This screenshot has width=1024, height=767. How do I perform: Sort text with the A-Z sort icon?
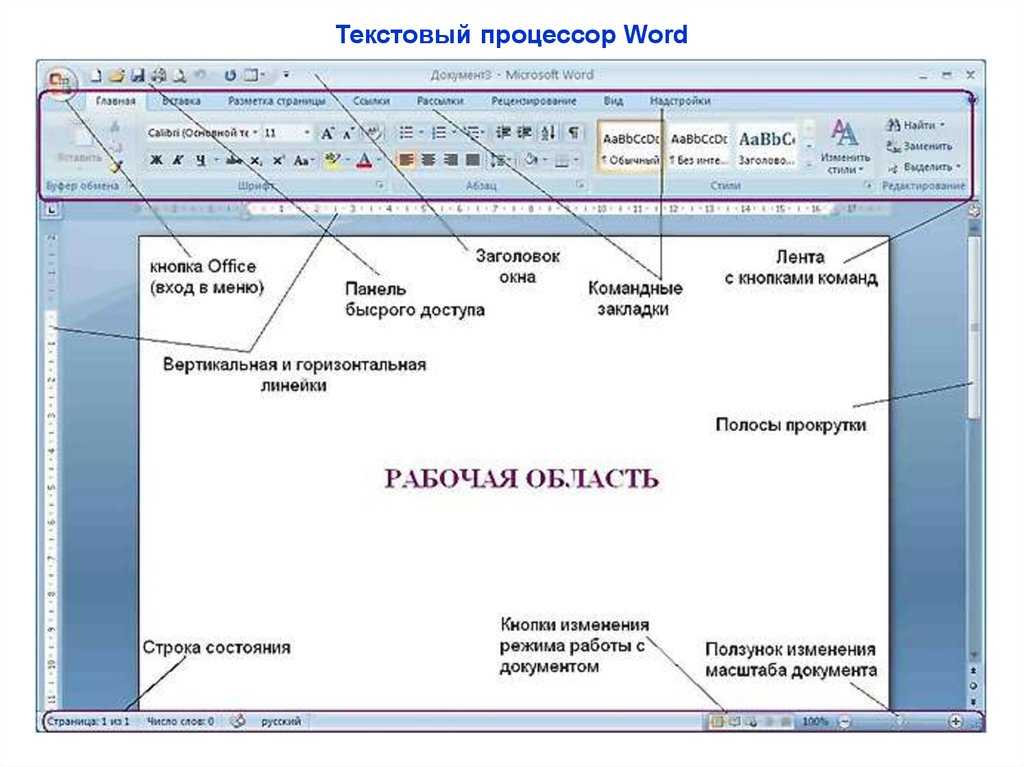[549, 133]
